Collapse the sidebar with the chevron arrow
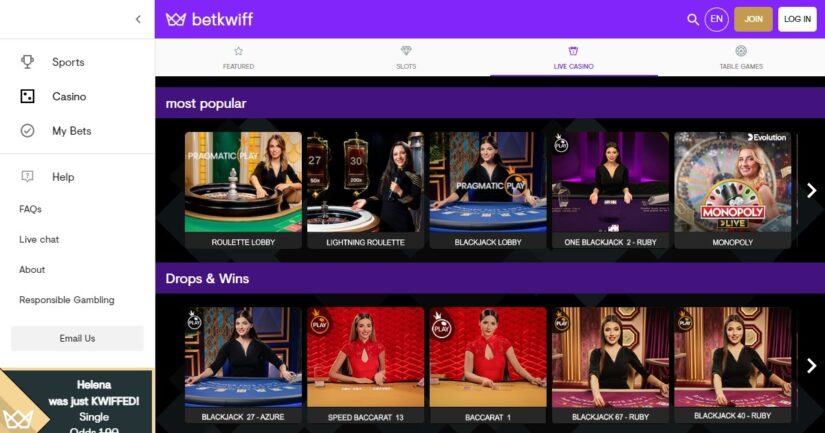Image resolution: width=825 pixels, height=433 pixels. pos(138,19)
